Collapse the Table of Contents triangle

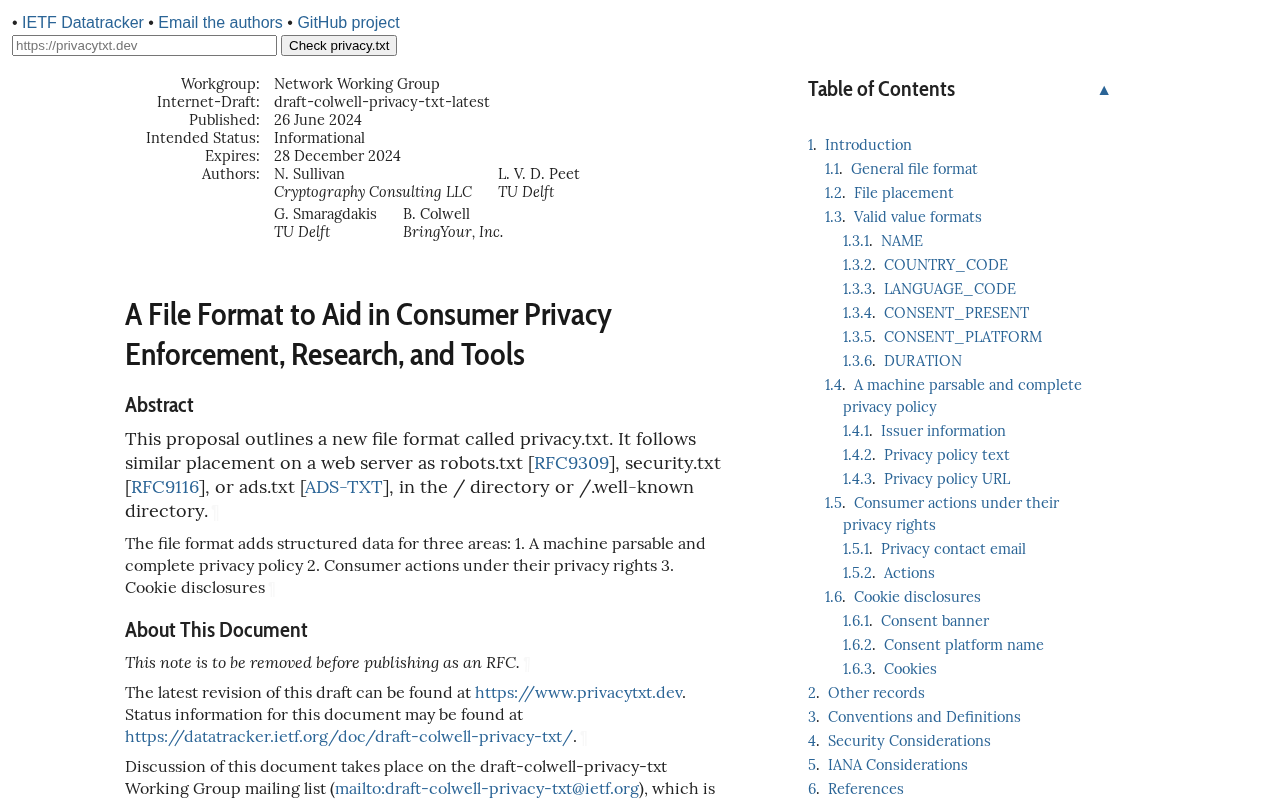click(x=1104, y=90)
